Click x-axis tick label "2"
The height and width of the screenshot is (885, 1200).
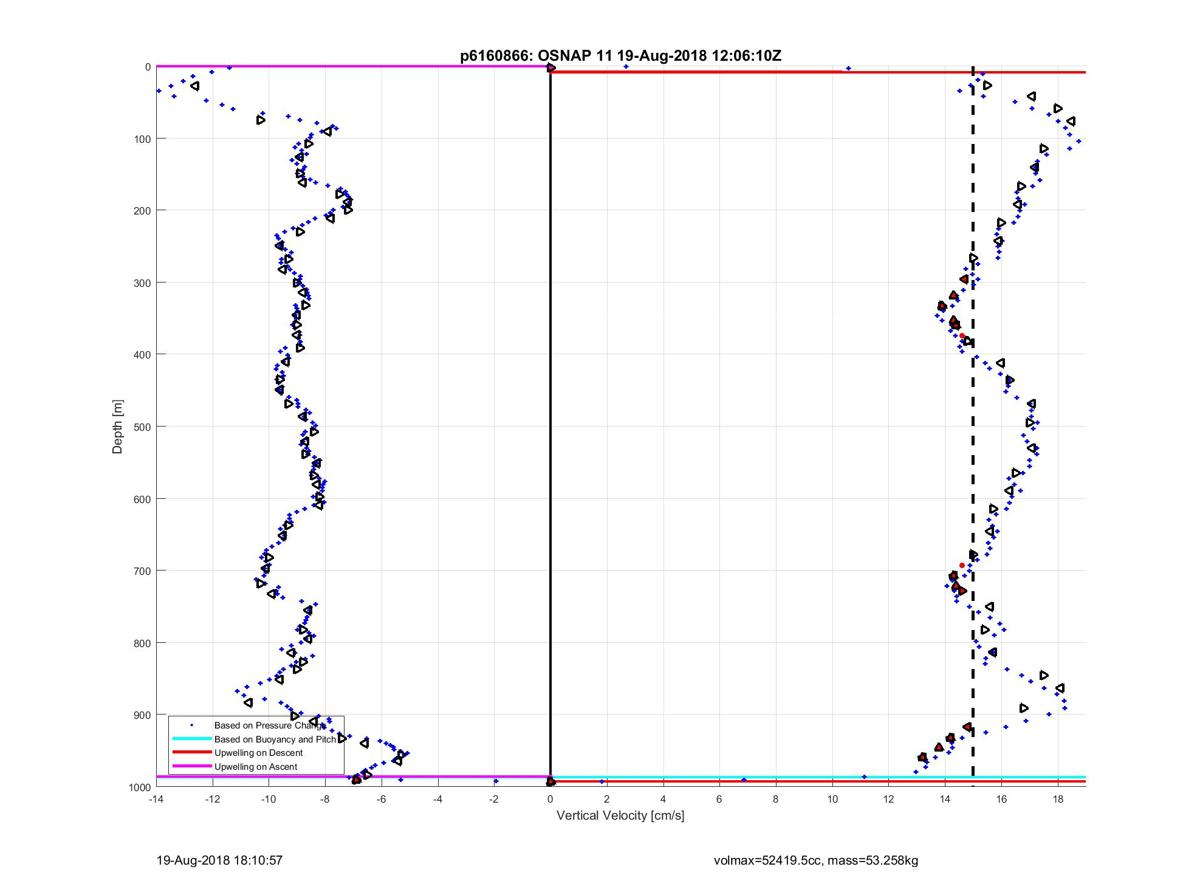[x=607, y=800]
